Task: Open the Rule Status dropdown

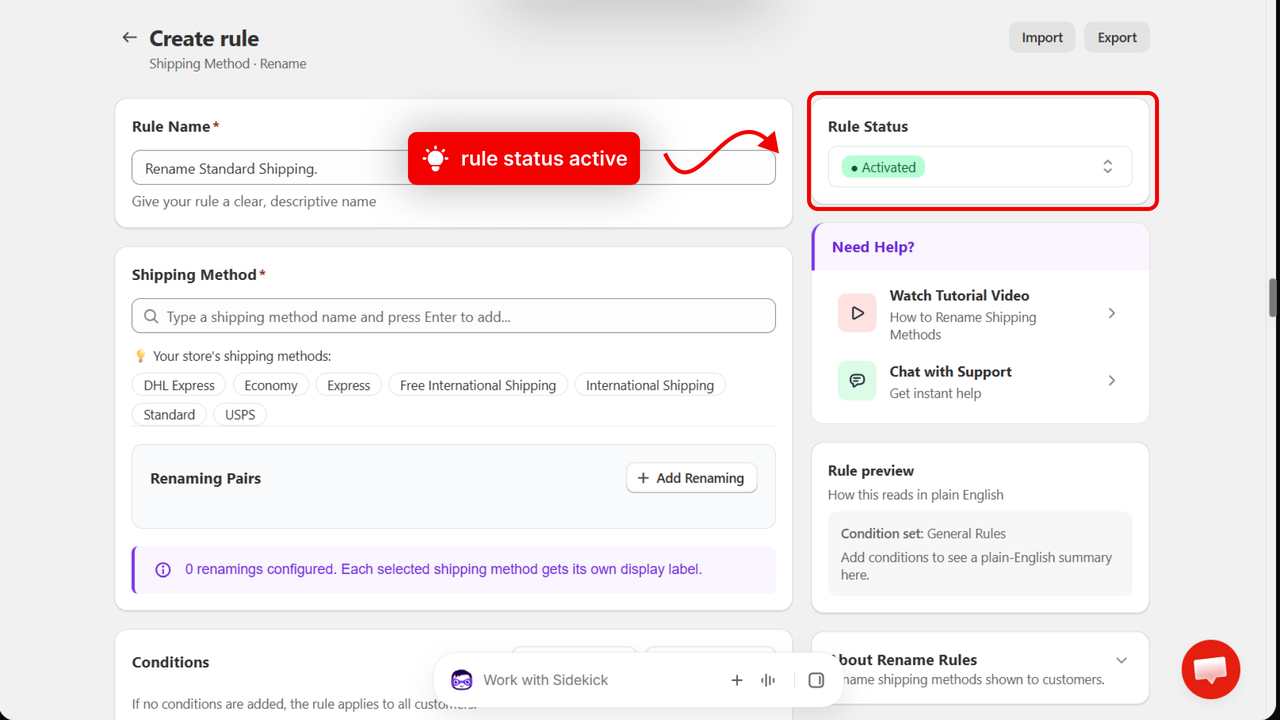Action: (x=980, y=167)
